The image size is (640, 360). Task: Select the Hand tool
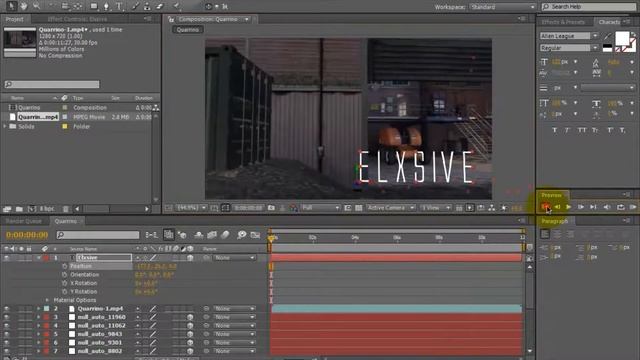[24, 6]
